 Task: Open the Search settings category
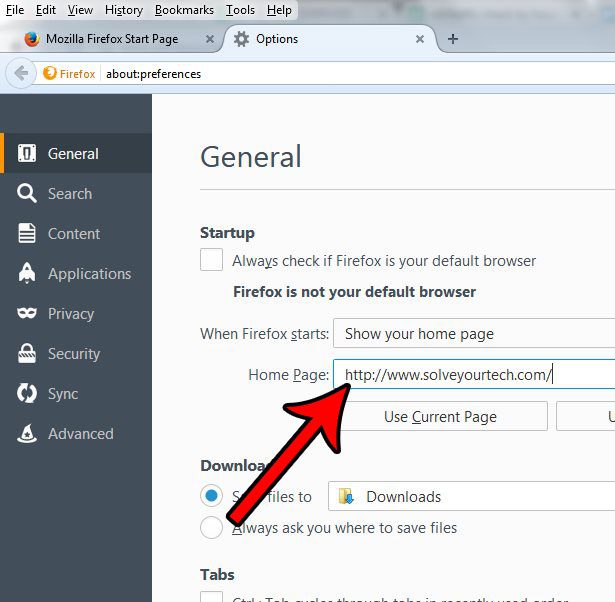76,193
